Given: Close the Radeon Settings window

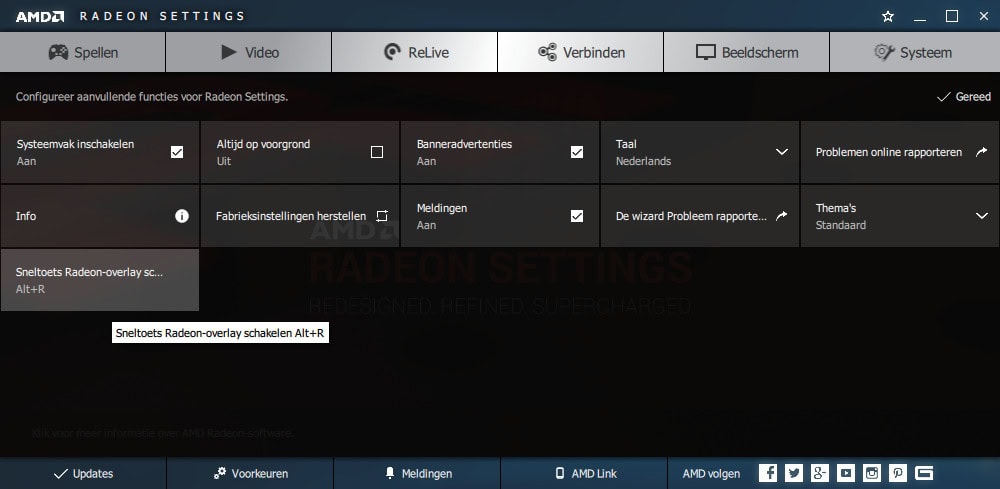Looking at the screenshot, I should pyautogui.click(x=983, y=17).
